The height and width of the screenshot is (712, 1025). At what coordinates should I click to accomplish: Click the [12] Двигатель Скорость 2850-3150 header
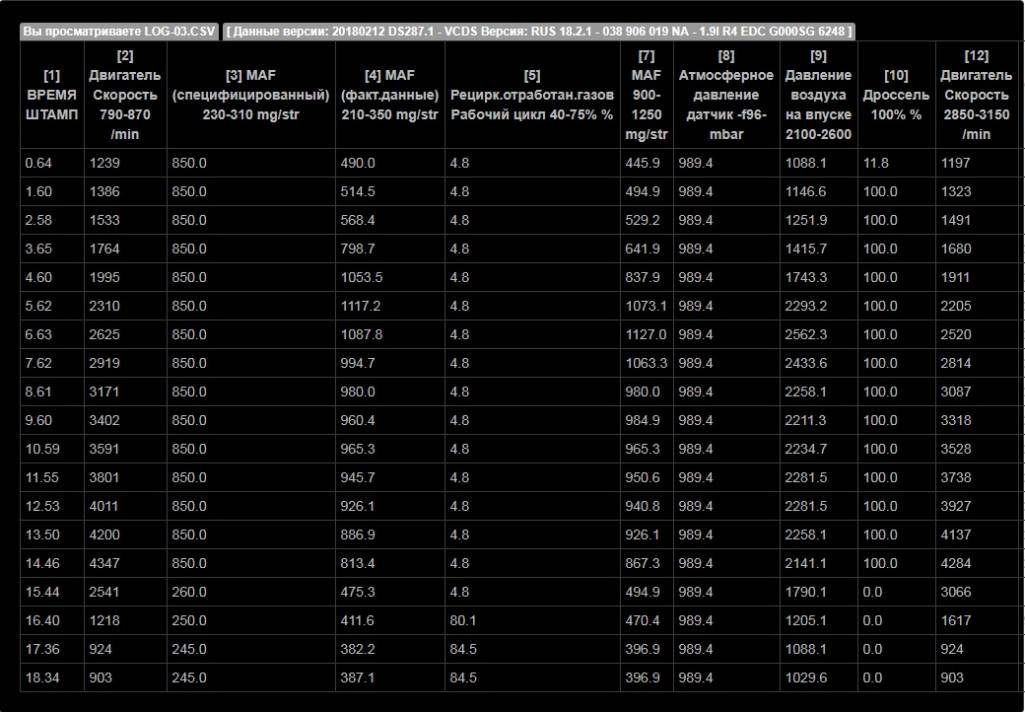pos(976,95)
